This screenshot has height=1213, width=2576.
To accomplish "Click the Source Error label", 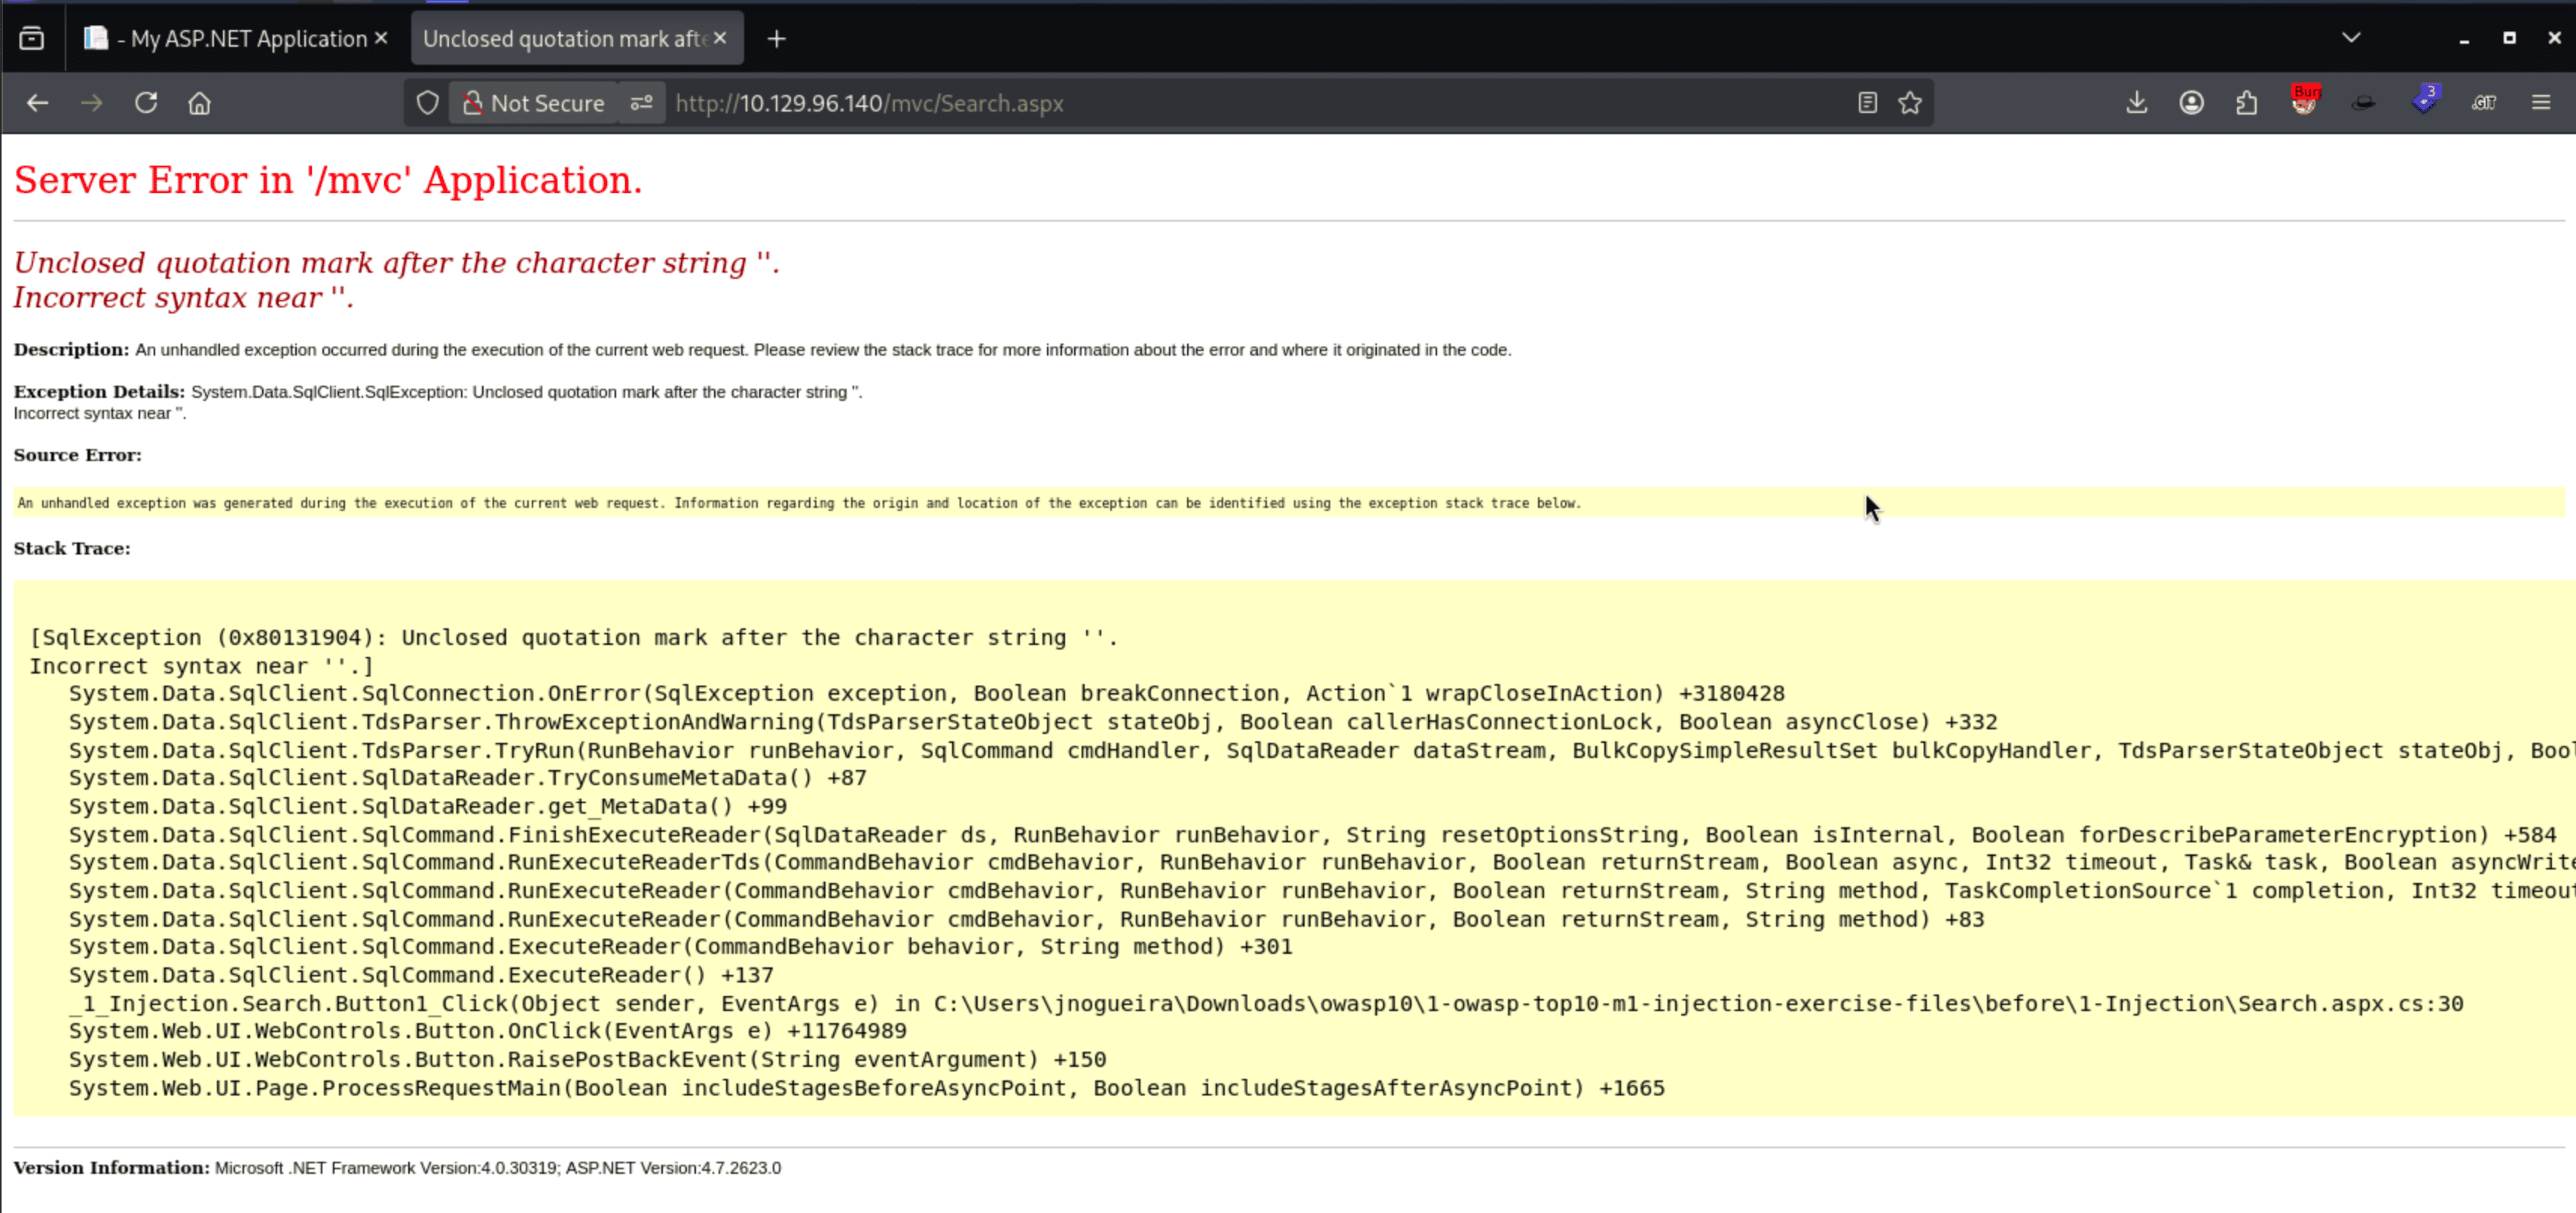I will click(x=78, y=455).
